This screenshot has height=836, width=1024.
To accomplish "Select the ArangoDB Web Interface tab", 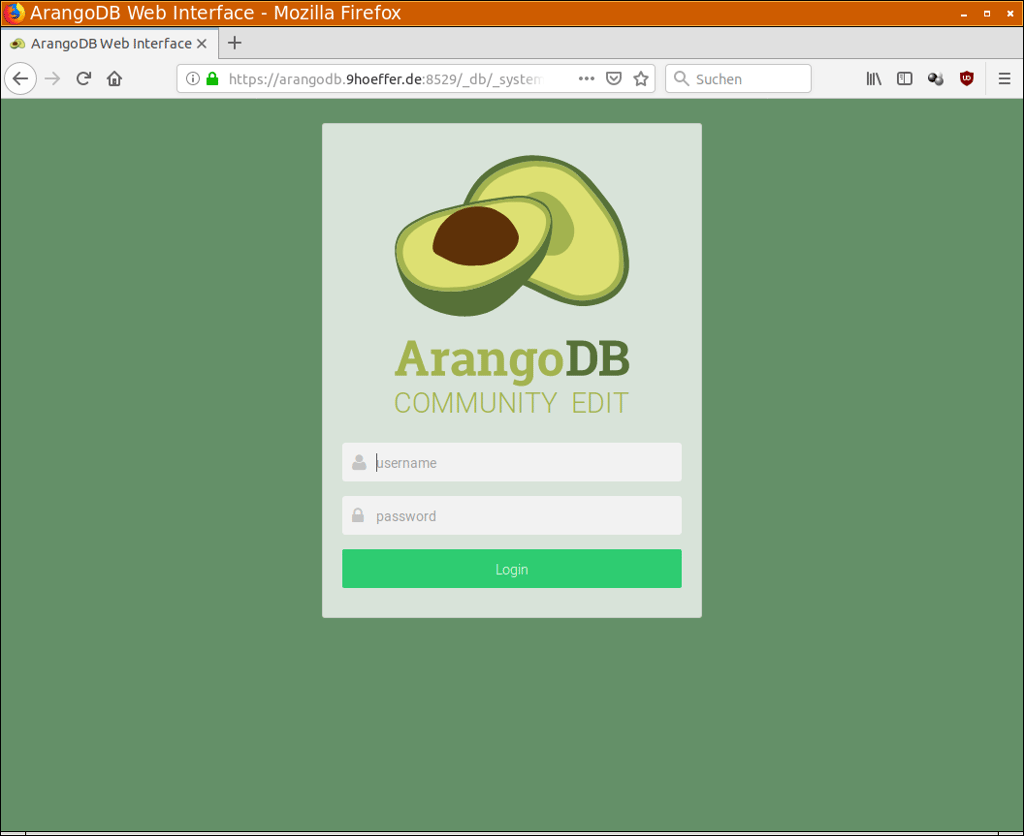I will point(110,43).
